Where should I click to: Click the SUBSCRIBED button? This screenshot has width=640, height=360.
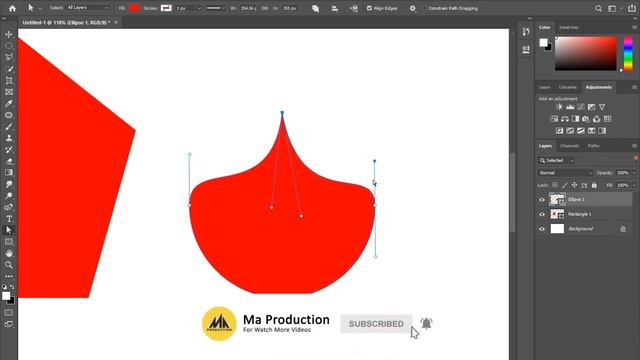[376, 324]
